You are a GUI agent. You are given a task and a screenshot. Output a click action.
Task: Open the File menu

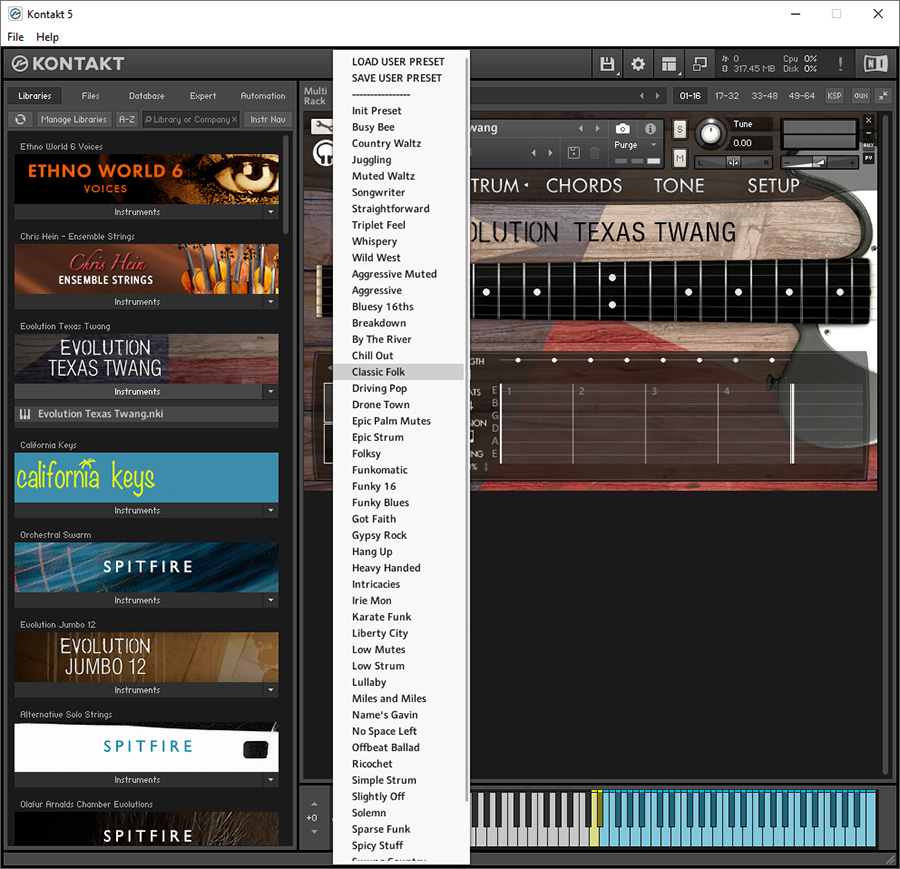[x=15, y=37]
